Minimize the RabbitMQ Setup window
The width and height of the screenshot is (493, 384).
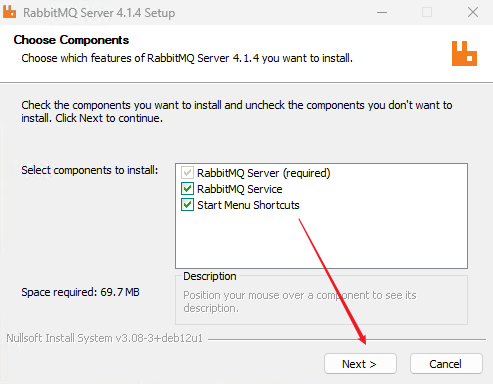(x=382, y=13)
